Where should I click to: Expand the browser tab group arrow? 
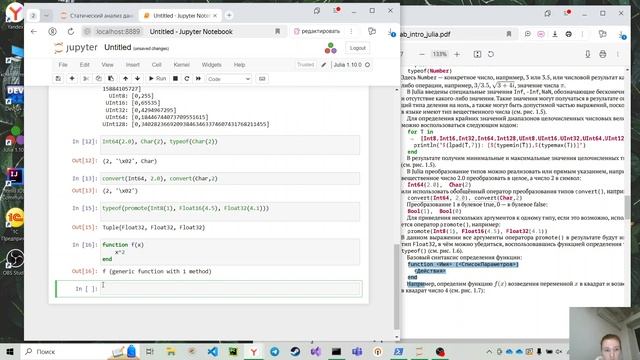(x=47, y=16)
